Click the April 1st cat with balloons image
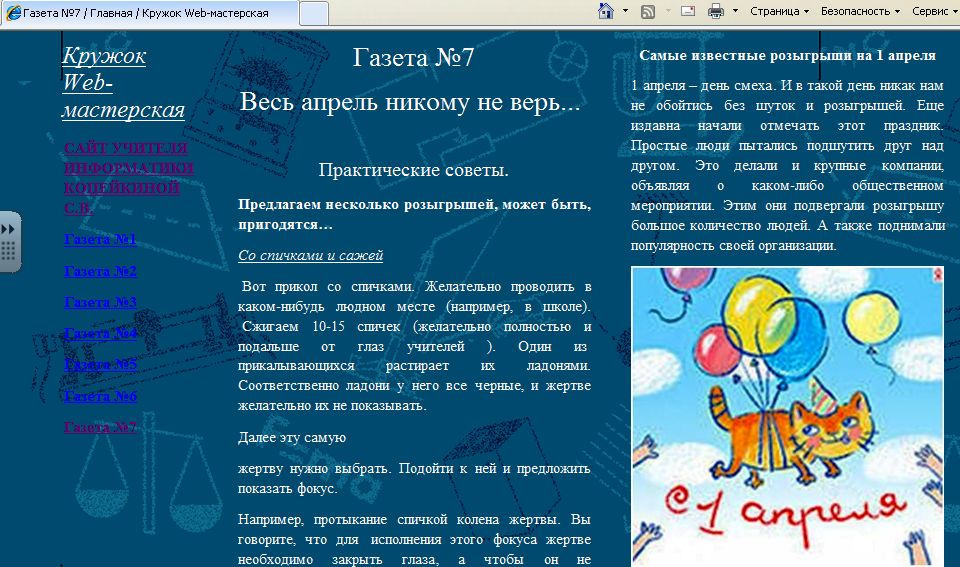960x567 pixels. pyautogui.click(x=787, y=415)
